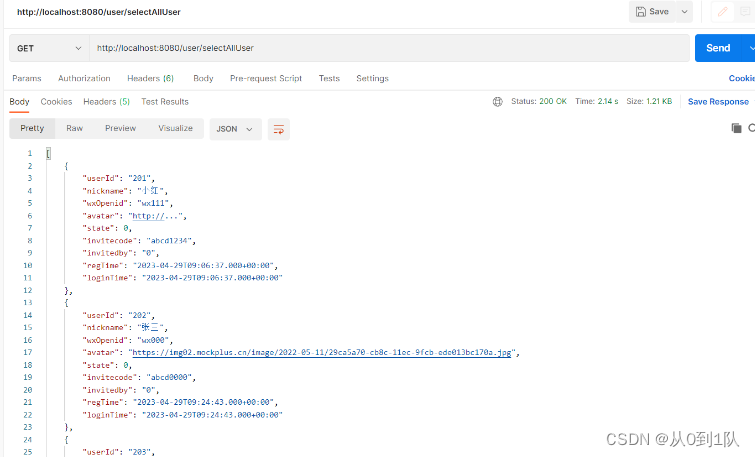
Task: Open the response Headers (5) tab
Action: click(x=106, y=102)
